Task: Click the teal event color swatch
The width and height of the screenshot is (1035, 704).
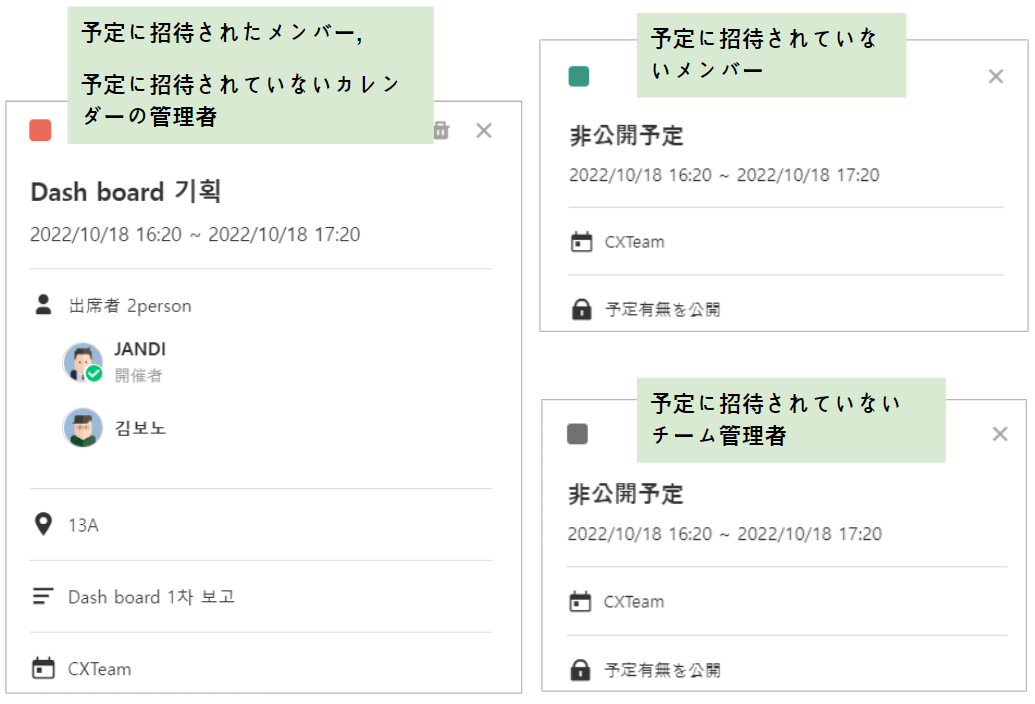Action: pyautogui.click(x=578, y=77)
